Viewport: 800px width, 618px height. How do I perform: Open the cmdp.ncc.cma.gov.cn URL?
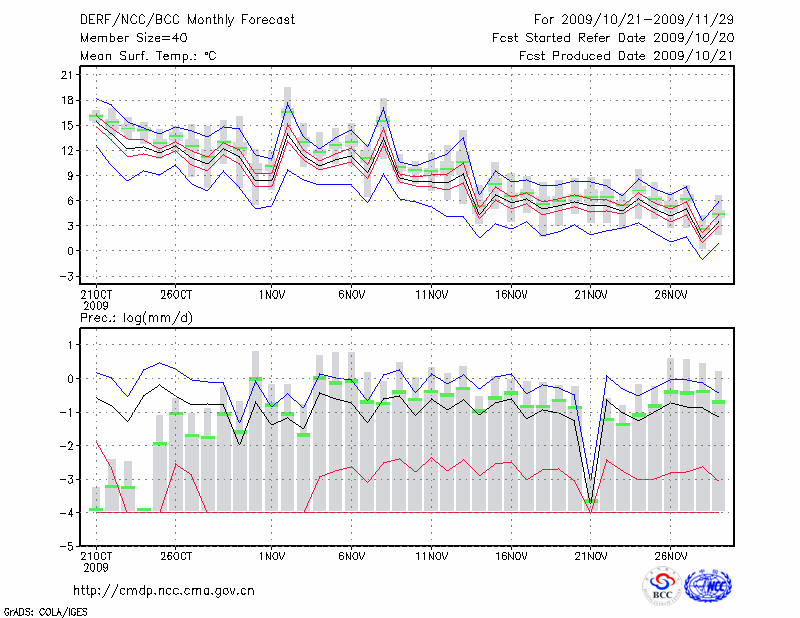[x=164, y=590]
